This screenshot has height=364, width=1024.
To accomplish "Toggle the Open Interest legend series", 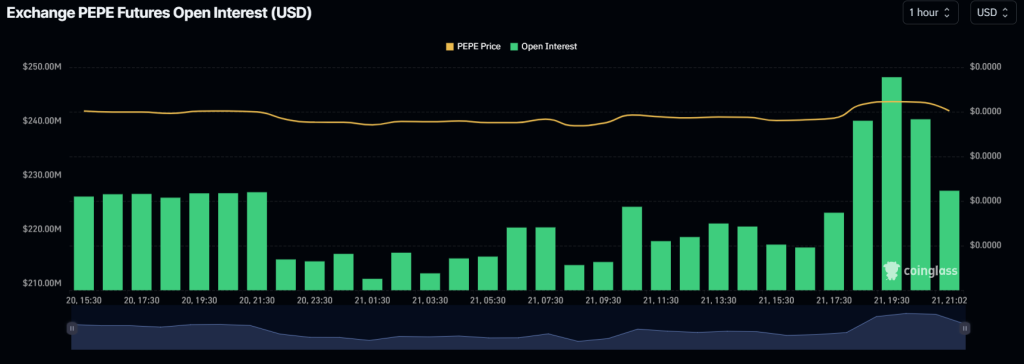I will 543,47.
